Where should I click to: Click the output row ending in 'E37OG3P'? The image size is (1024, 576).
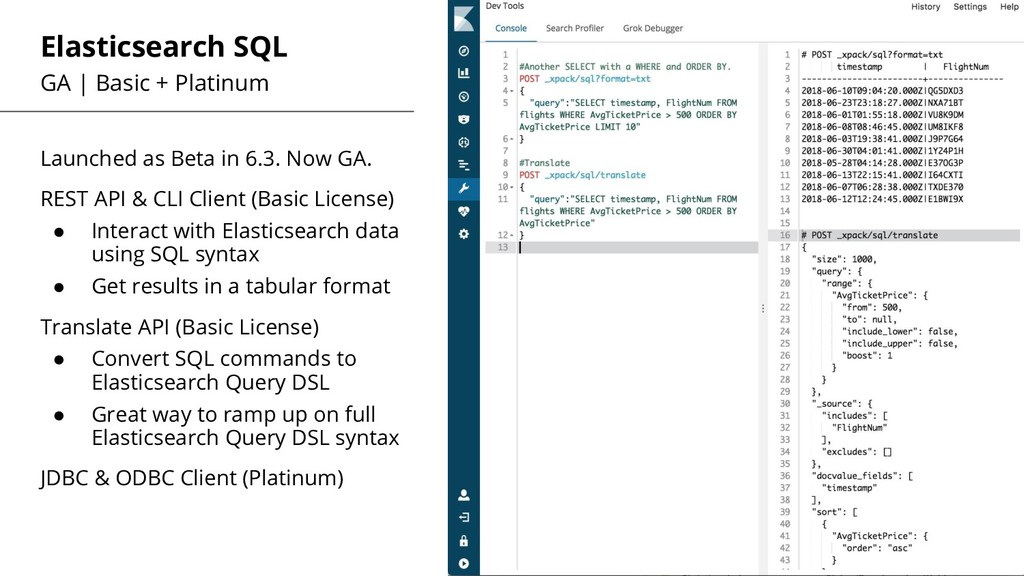tap(882, 163)
